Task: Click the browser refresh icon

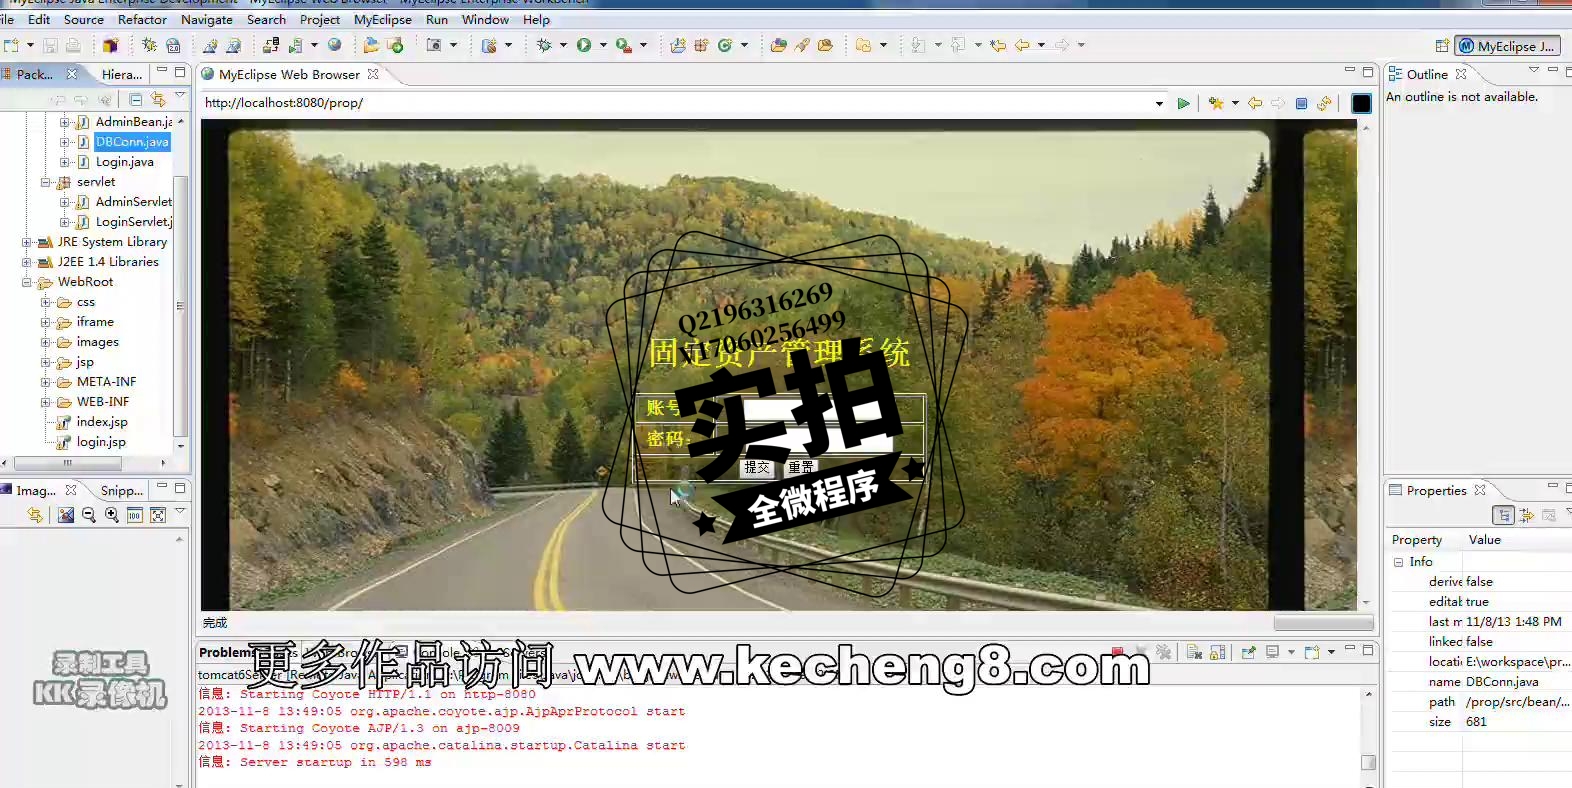Action: 1324,103
